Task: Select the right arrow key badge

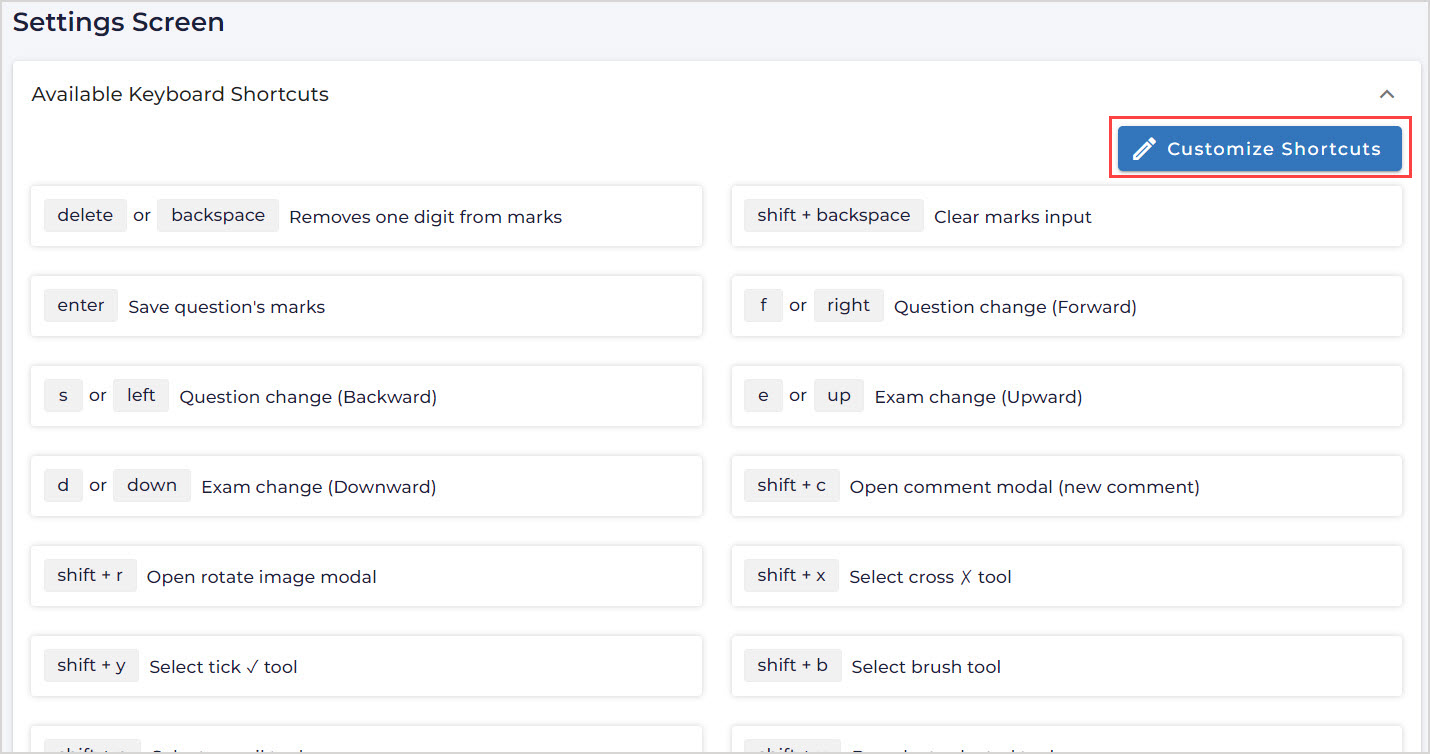Action: 848,305
